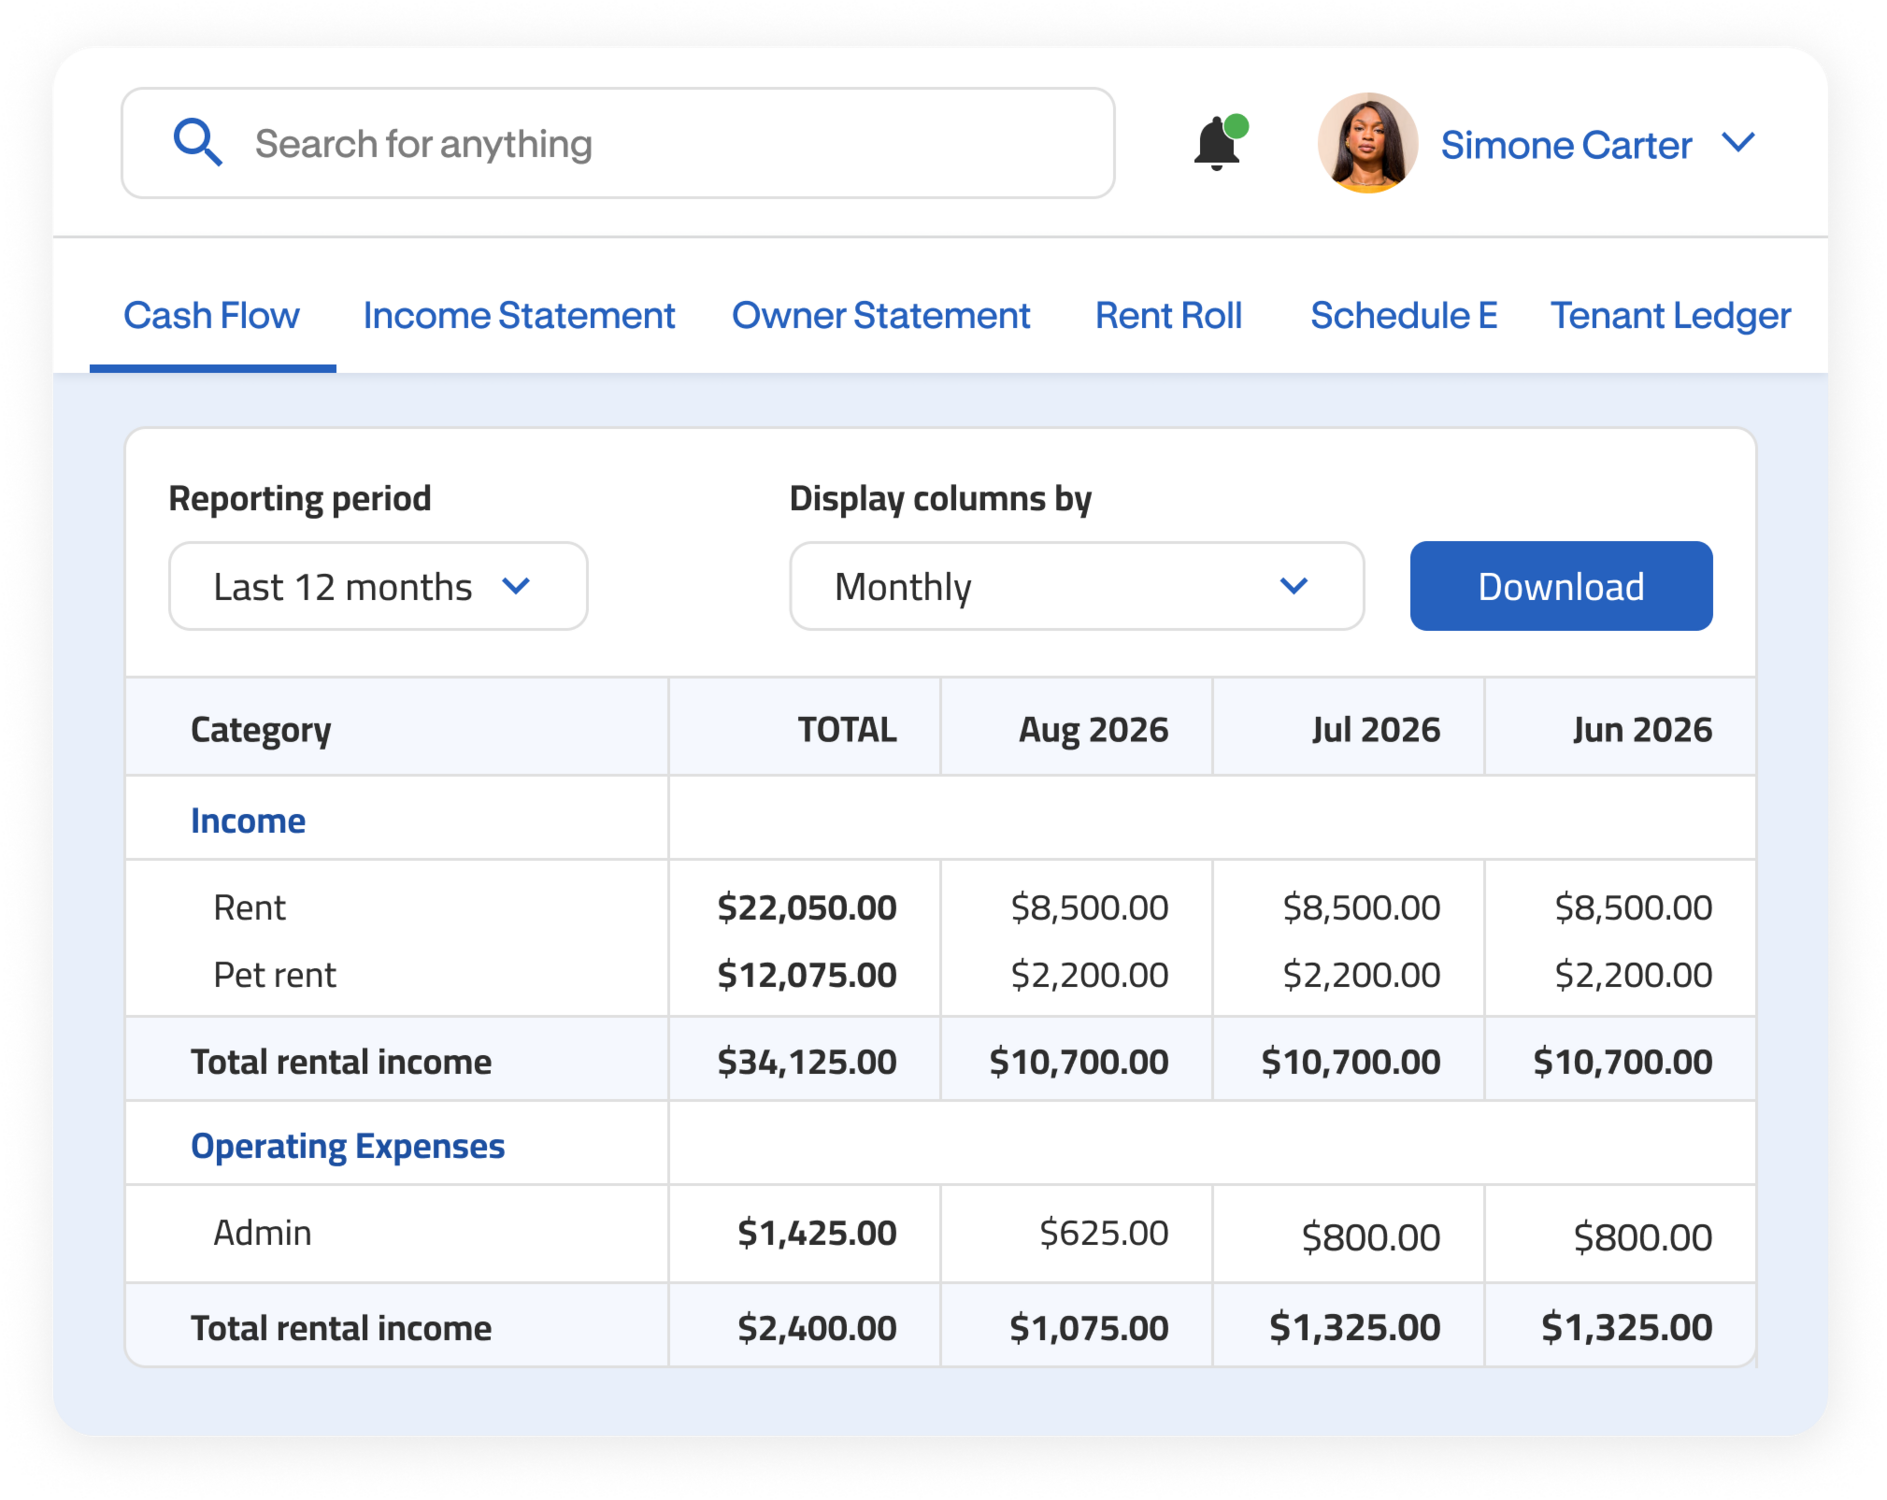This screenshot has height=1500, width=1887.
Task: Expand the user menu chevron
Action: click(1738, 143)
